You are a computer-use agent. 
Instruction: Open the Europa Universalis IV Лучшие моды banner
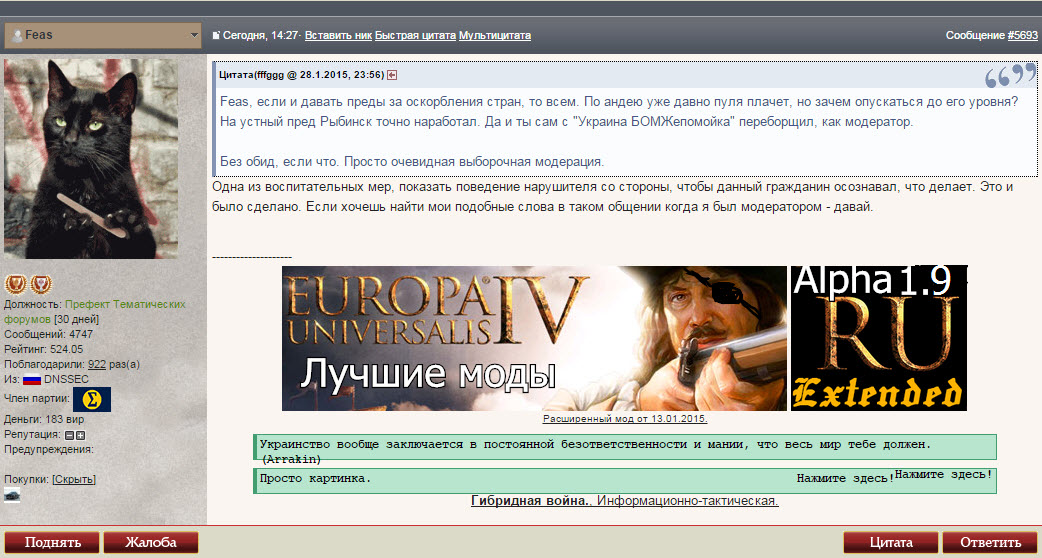pos(534,338)
